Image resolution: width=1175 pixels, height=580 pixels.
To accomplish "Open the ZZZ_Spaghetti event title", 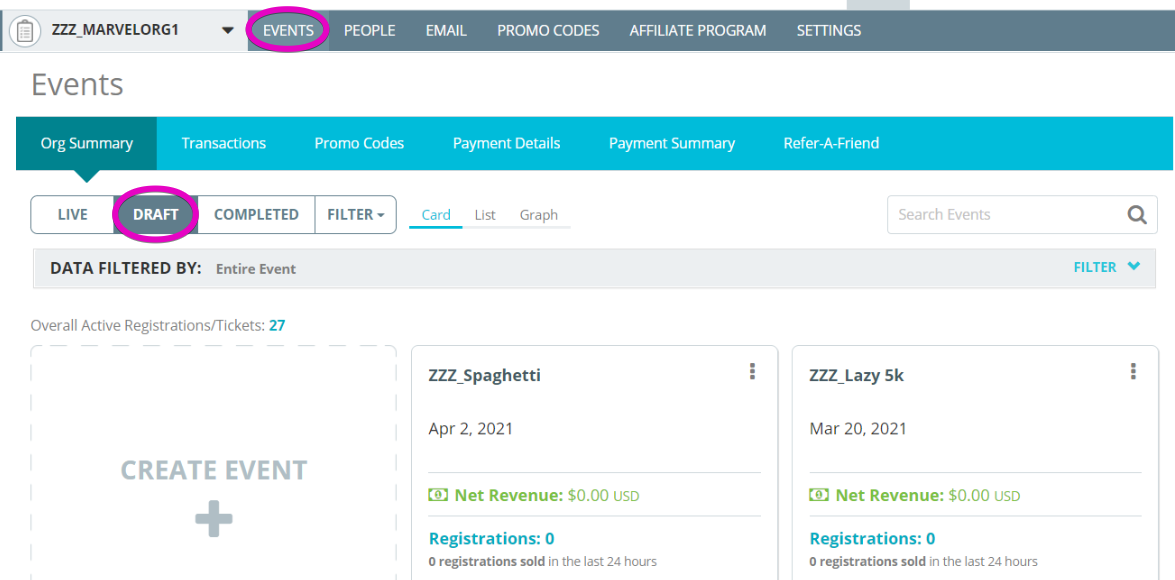I will tap(485, 375).
